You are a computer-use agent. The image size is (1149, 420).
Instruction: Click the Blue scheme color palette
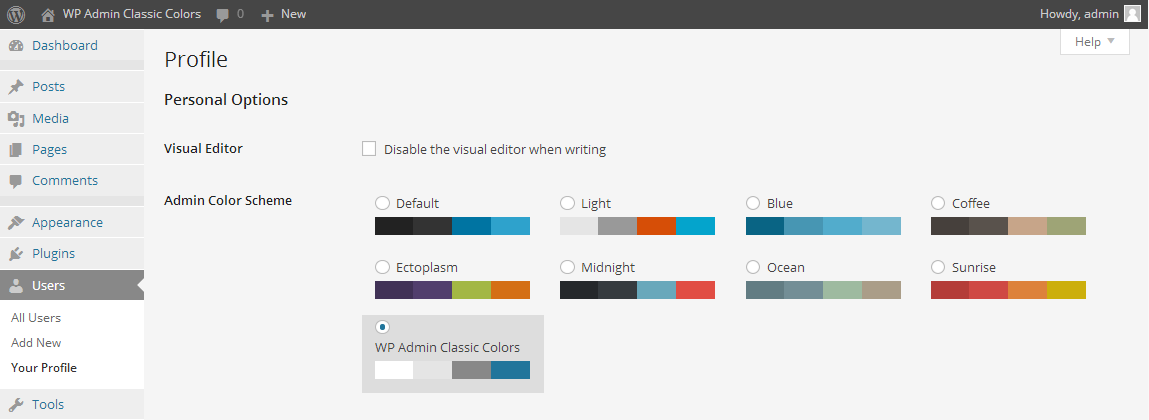[823, 226]
